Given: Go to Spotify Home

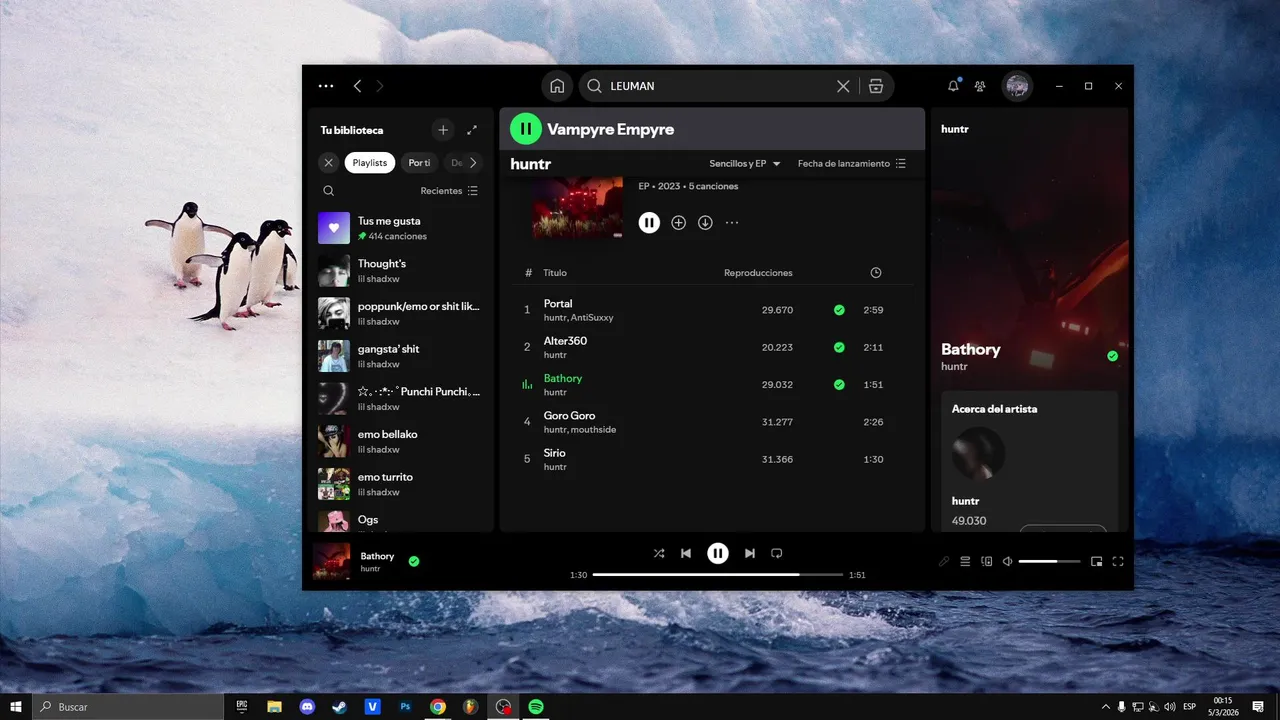Looking at the screenshot, I should (557, 86).
